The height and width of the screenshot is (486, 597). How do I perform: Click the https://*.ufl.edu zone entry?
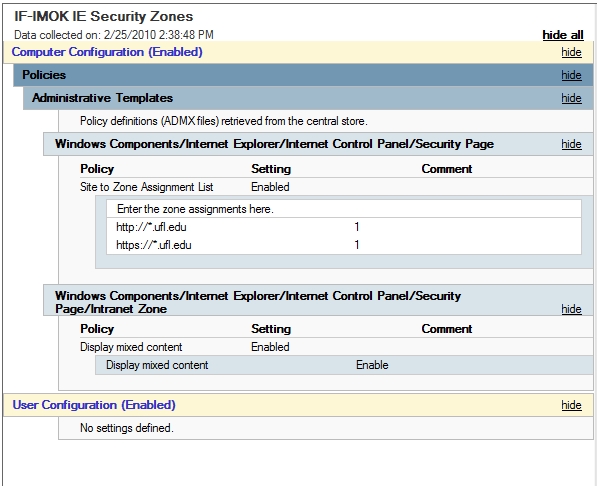[x=153, y=245]
